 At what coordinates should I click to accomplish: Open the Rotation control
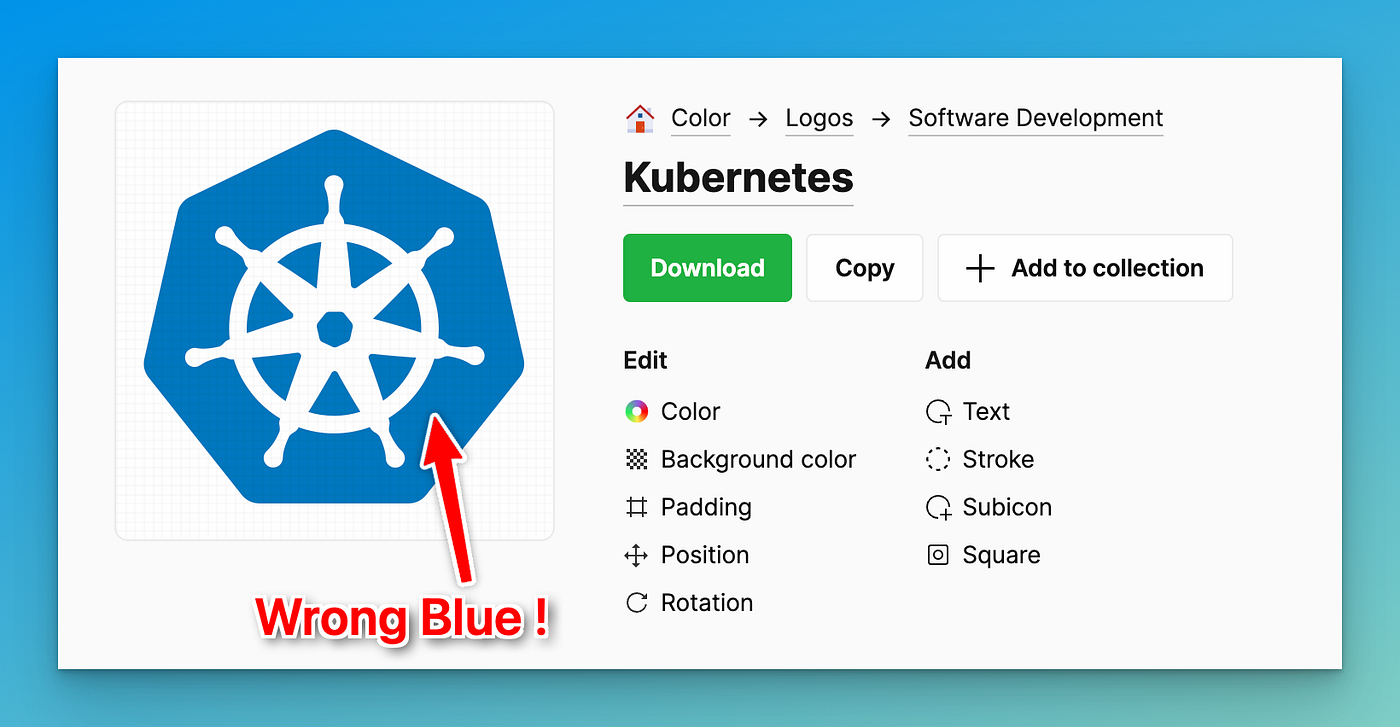click(706, 602)
